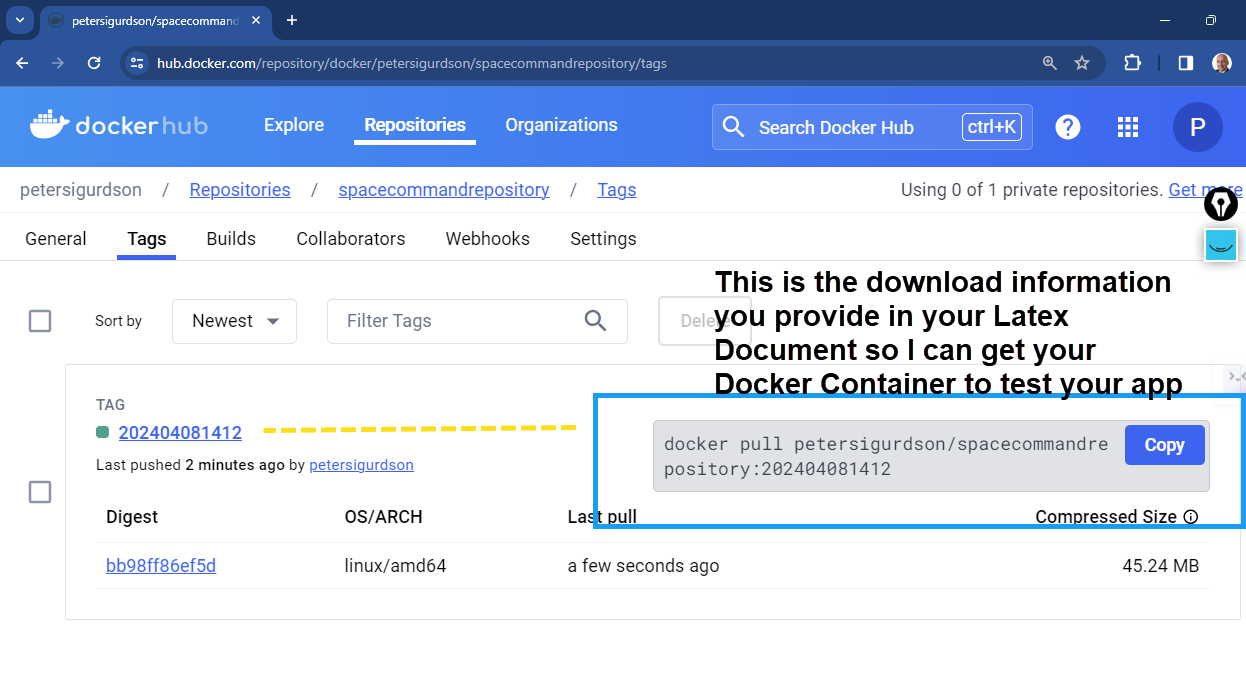Open petersigurdson profile link under the tag
The image size is (1246, 684).
[361, 465]
